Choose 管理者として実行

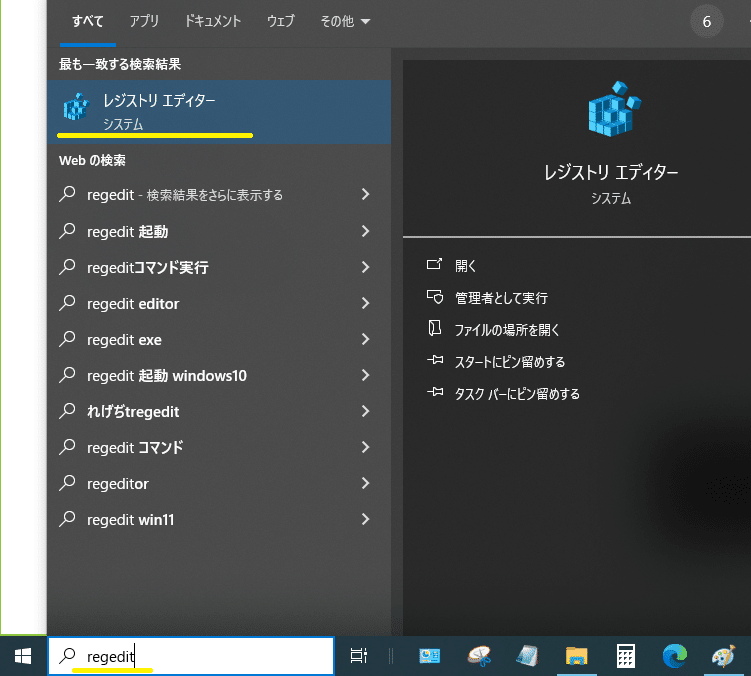[x=501, y=298]
